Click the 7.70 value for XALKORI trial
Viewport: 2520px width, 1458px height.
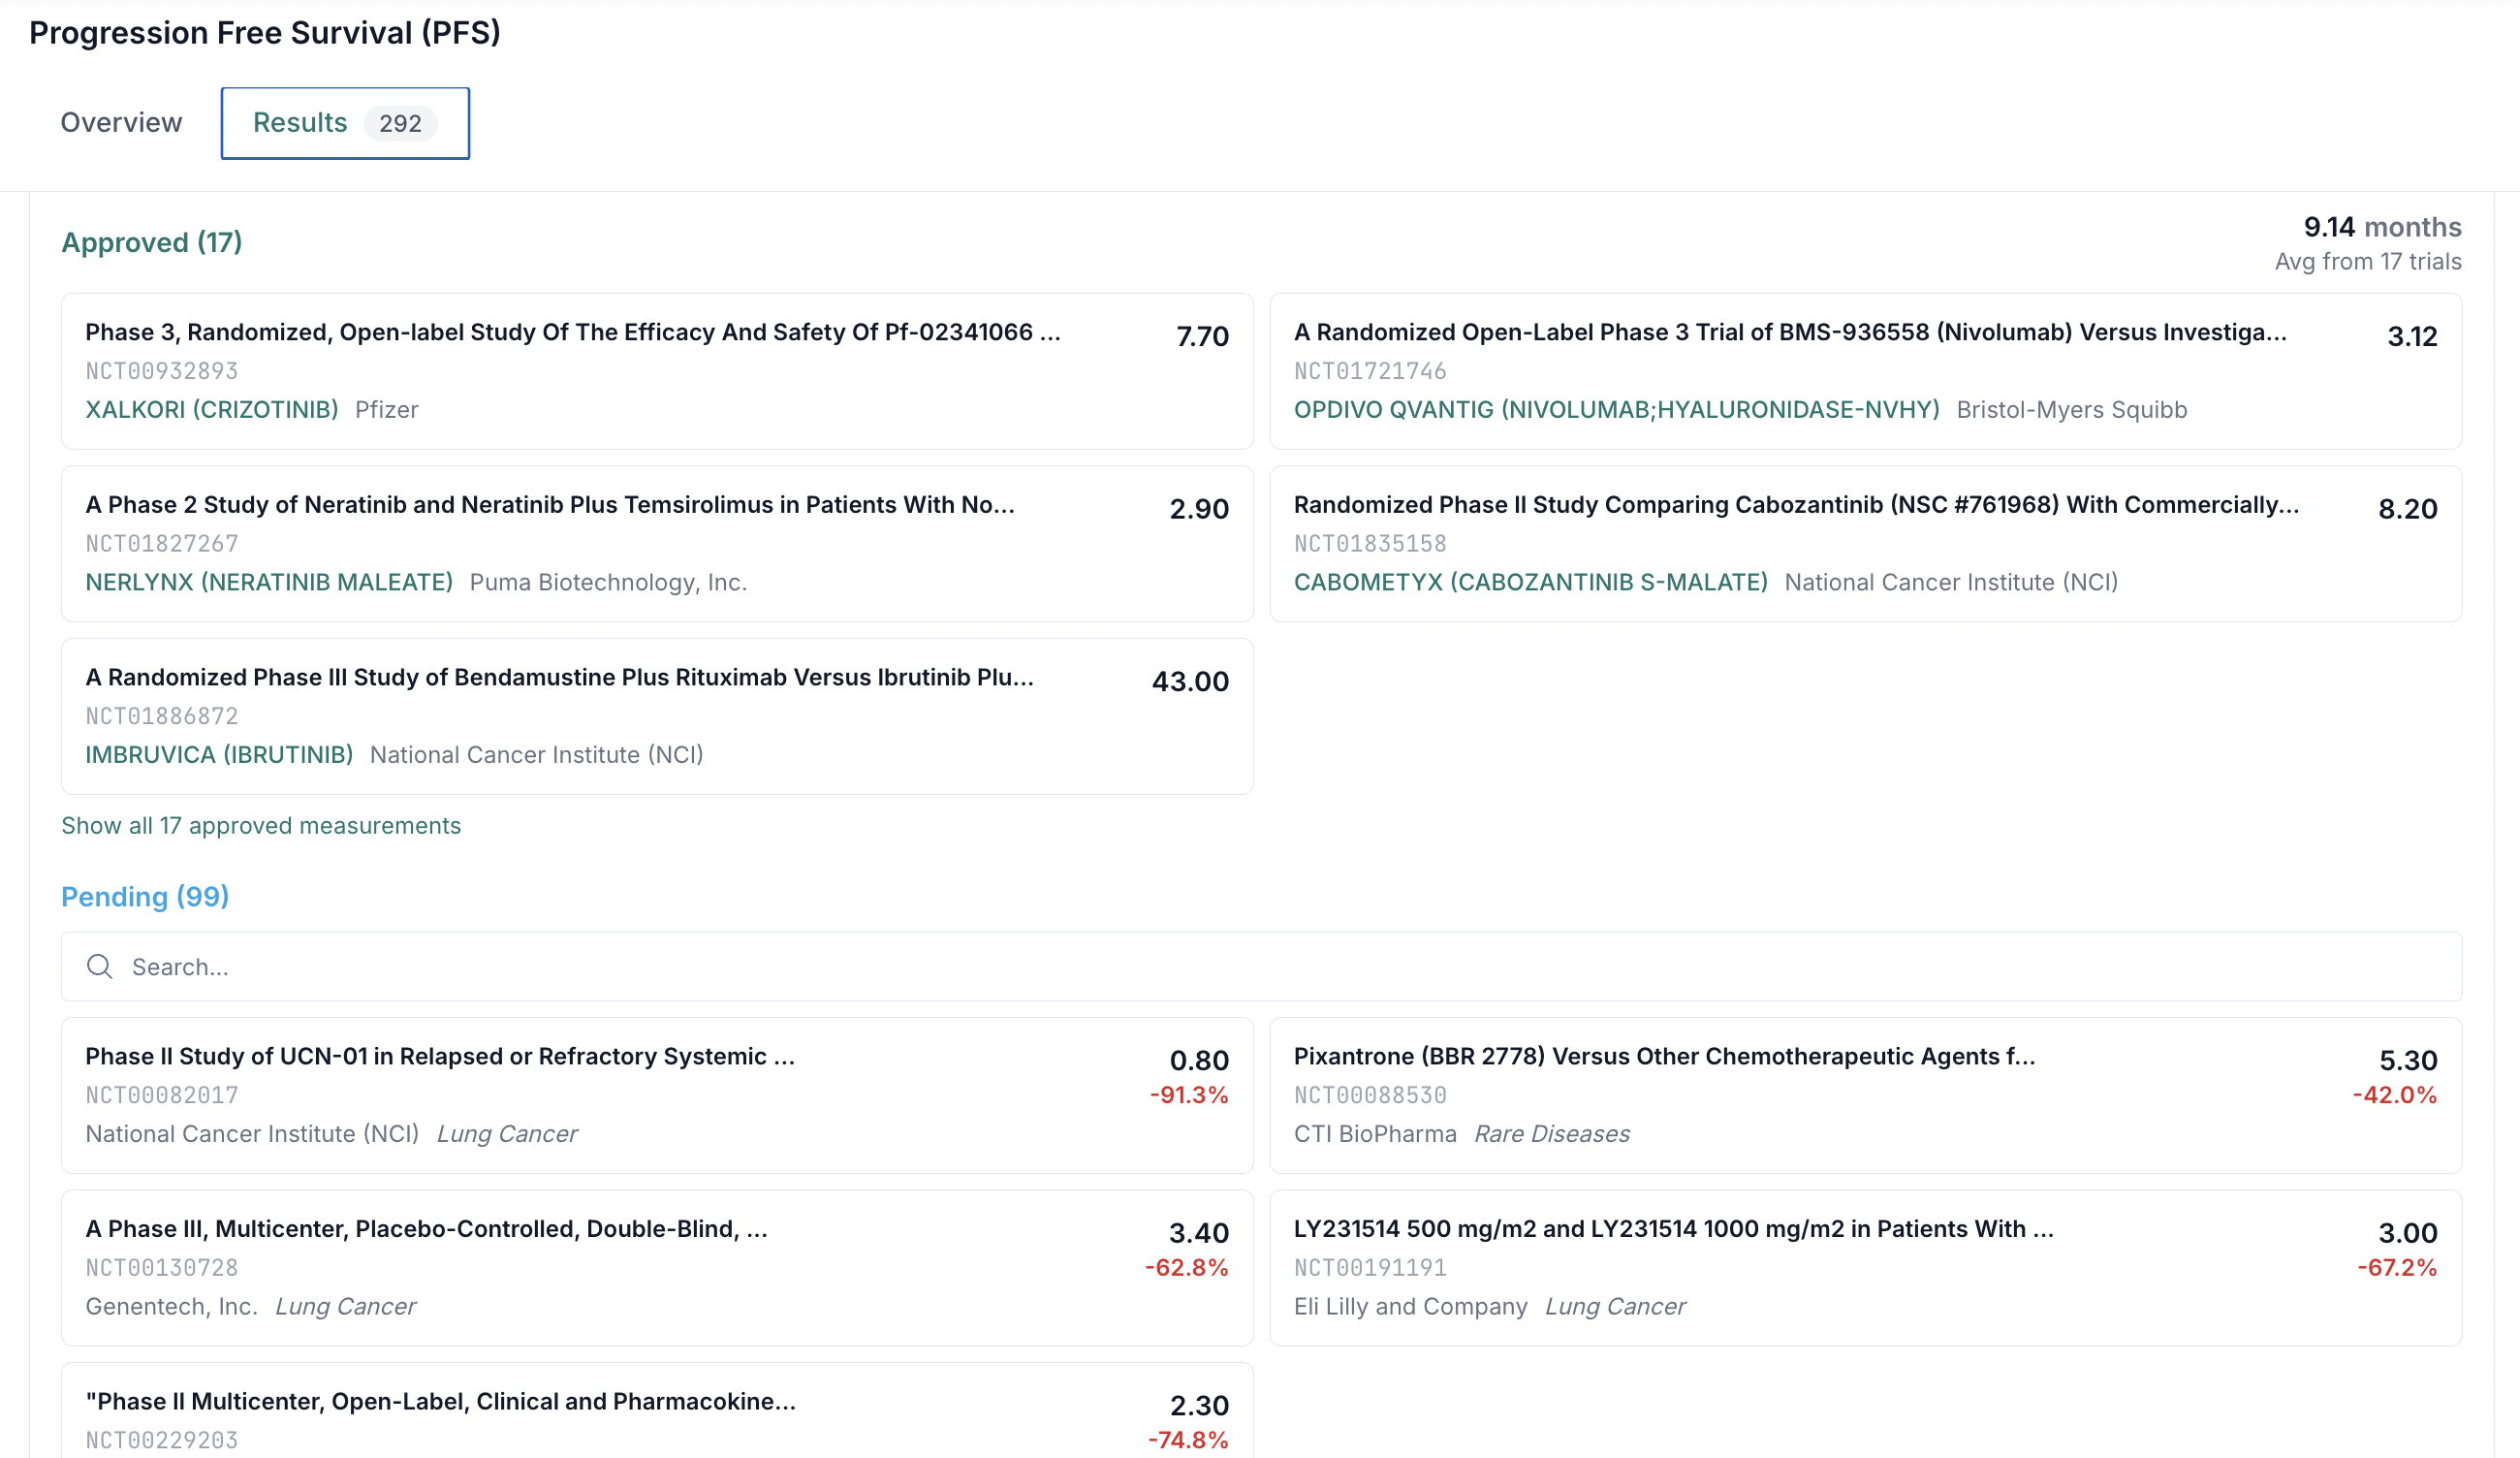click(1202, 336)
